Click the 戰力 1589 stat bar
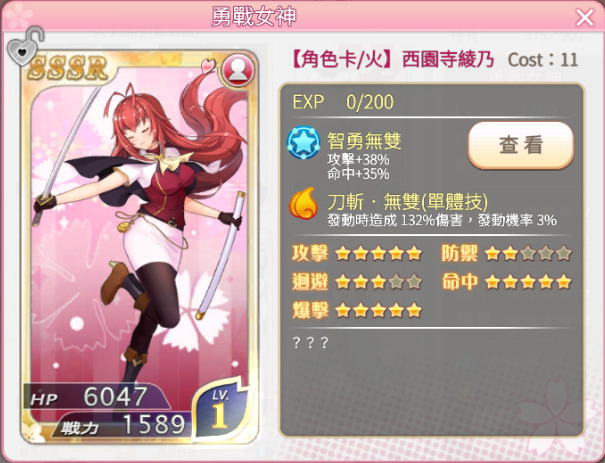This screenshot has height=463, width=605. [x=122, y=425]
